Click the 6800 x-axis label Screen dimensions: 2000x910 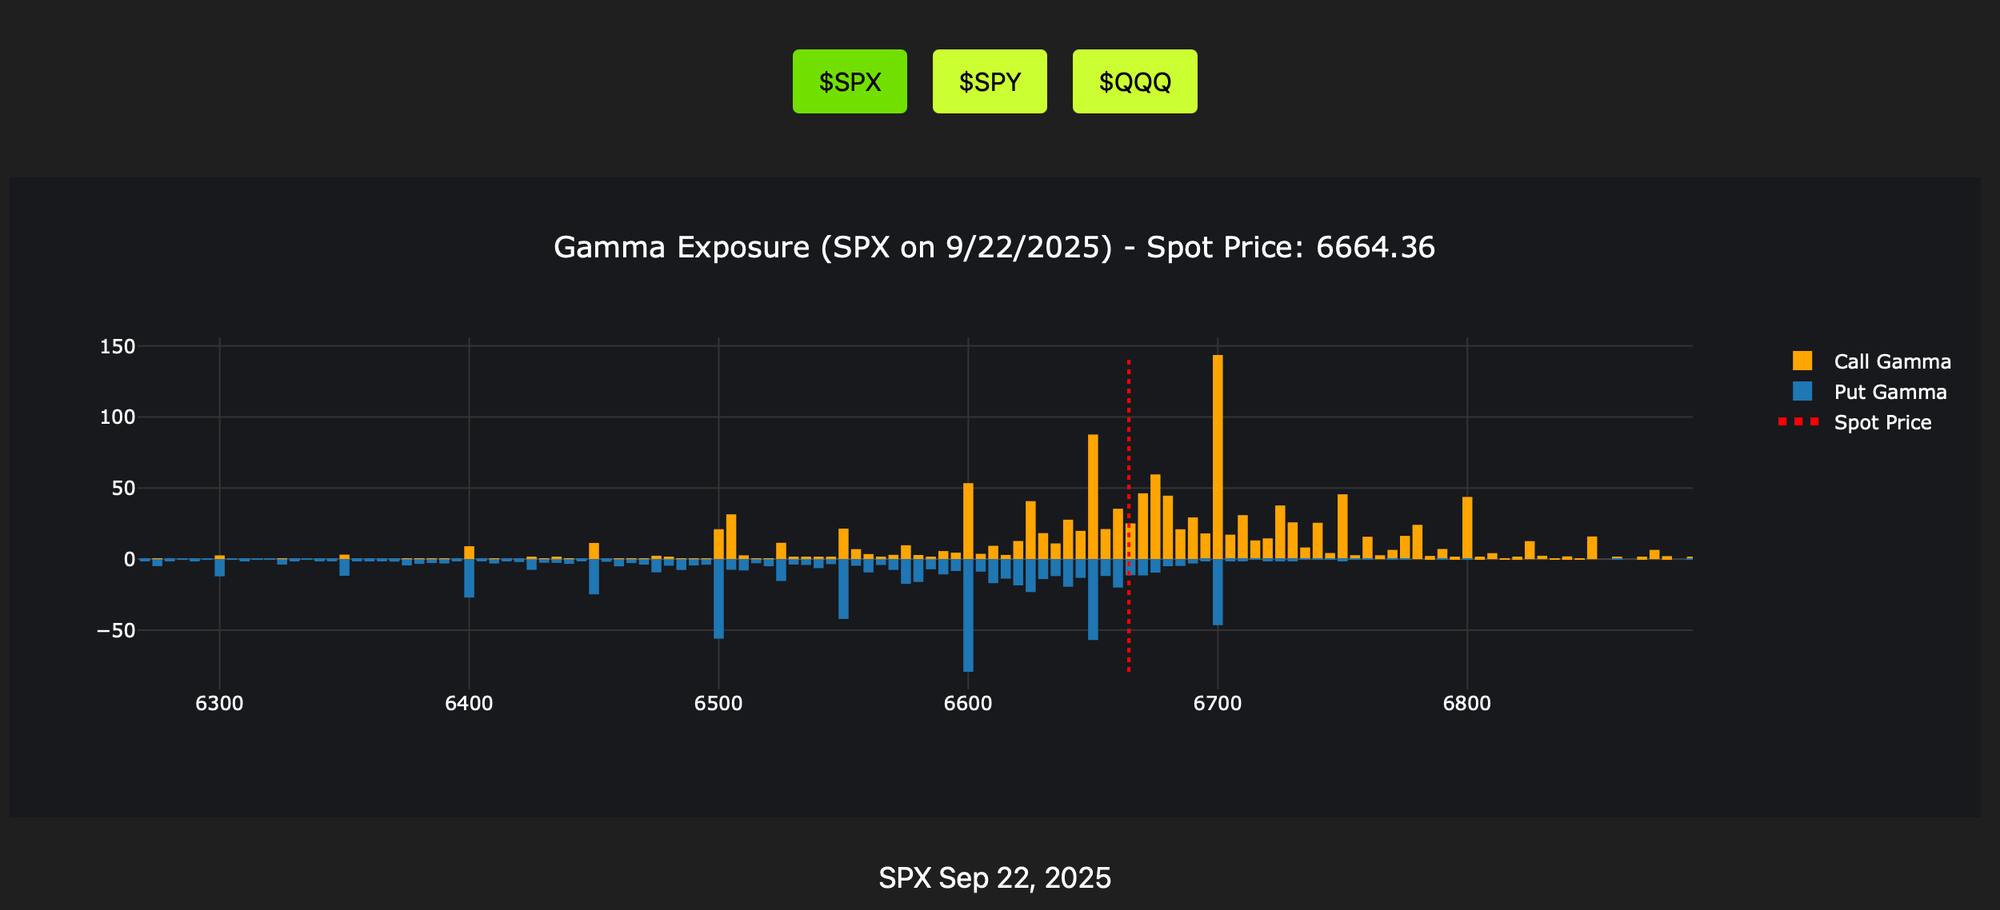point(1466,704)
